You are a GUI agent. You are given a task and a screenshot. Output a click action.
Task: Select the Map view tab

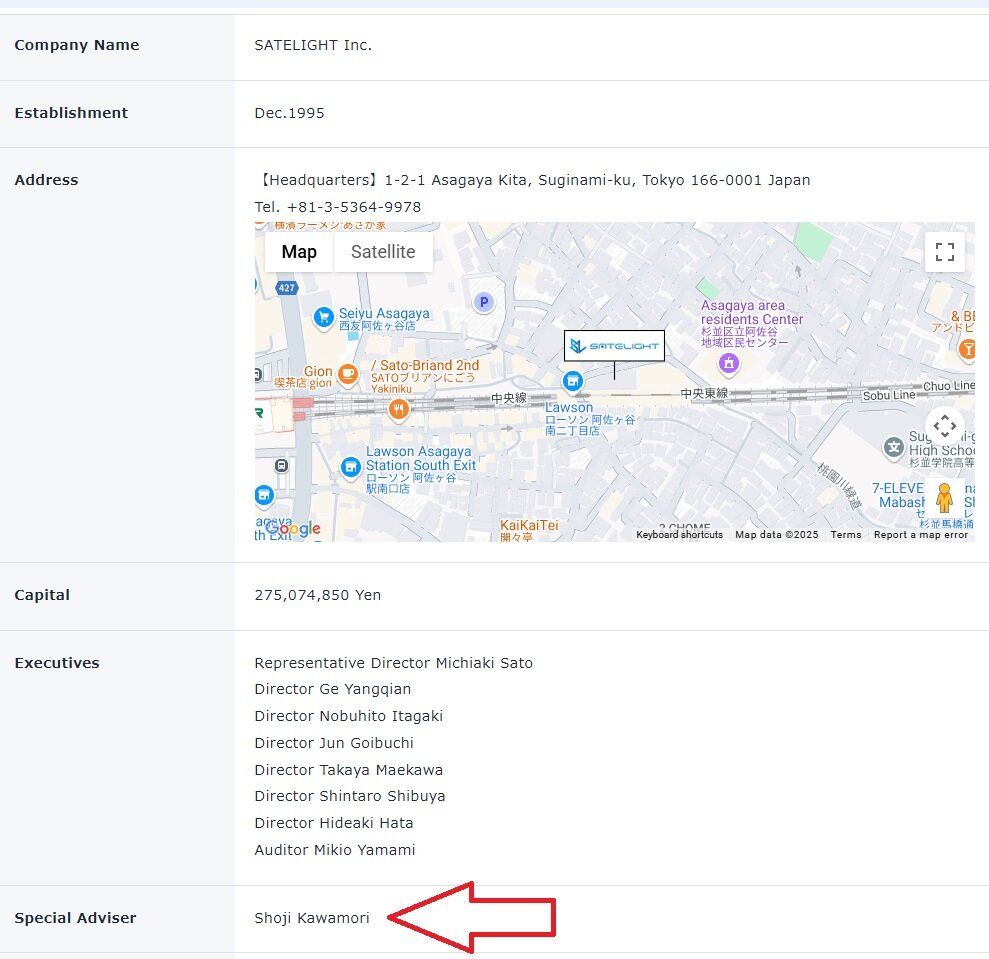(299, 252)
